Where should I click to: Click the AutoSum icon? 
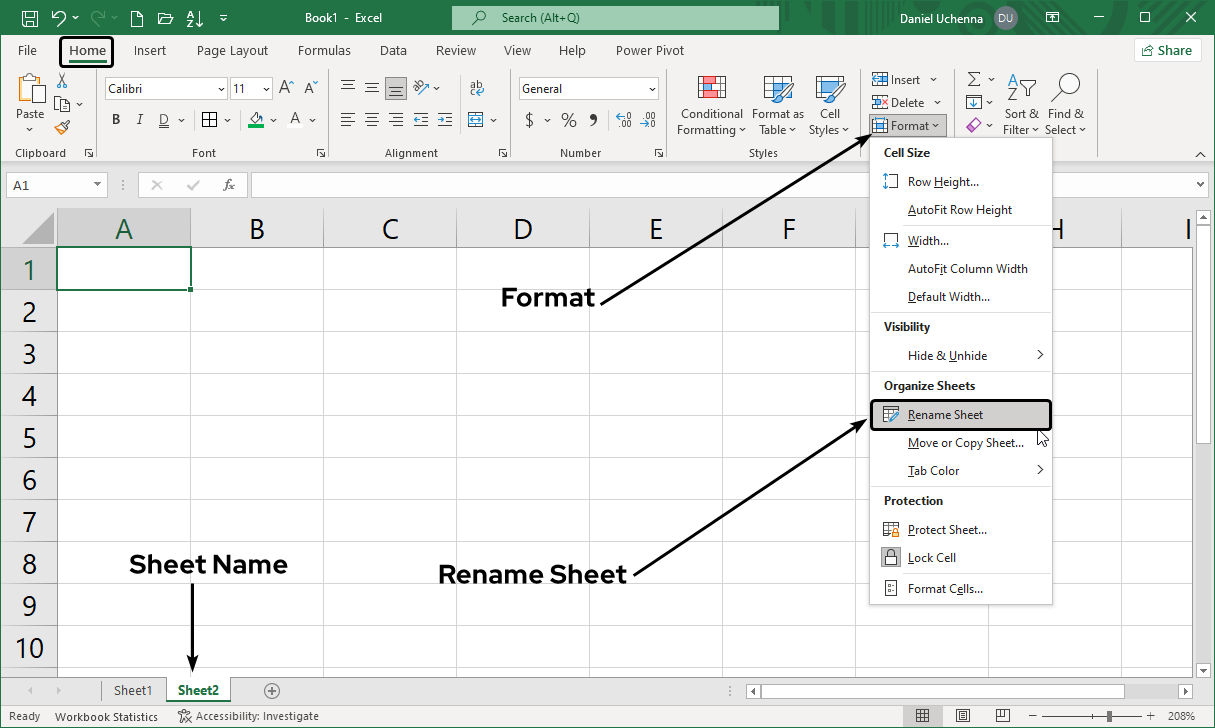[973, 80]
